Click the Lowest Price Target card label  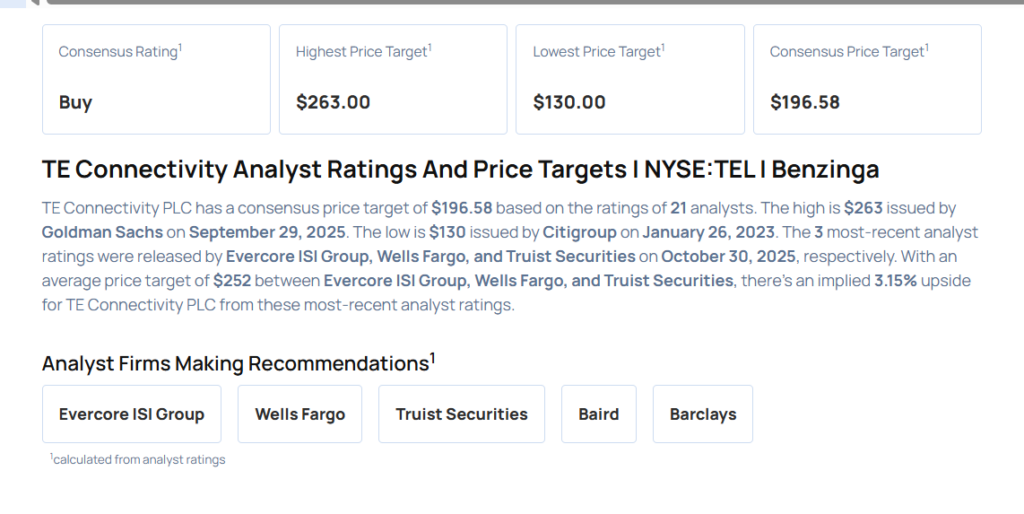pos(597,52)
